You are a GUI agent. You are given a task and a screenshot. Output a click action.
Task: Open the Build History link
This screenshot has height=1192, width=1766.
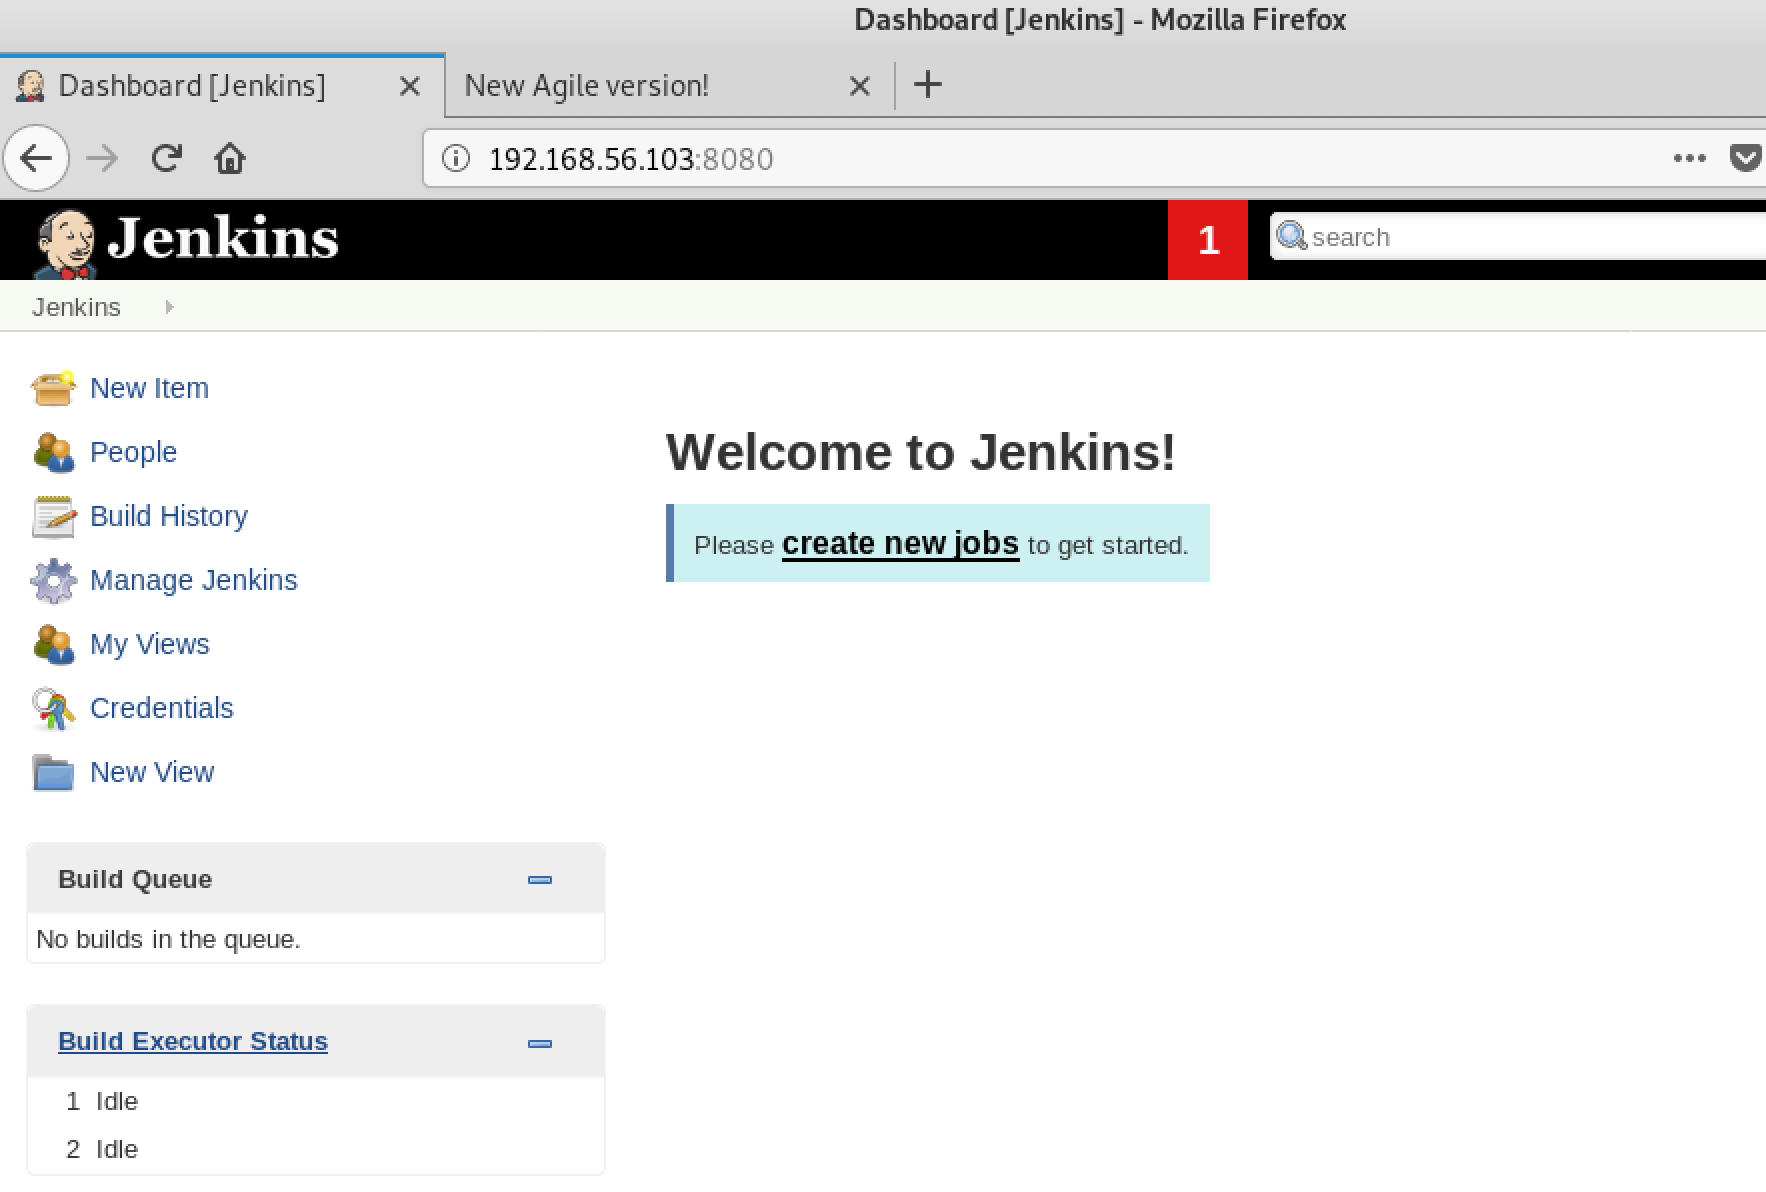[169, 516]
